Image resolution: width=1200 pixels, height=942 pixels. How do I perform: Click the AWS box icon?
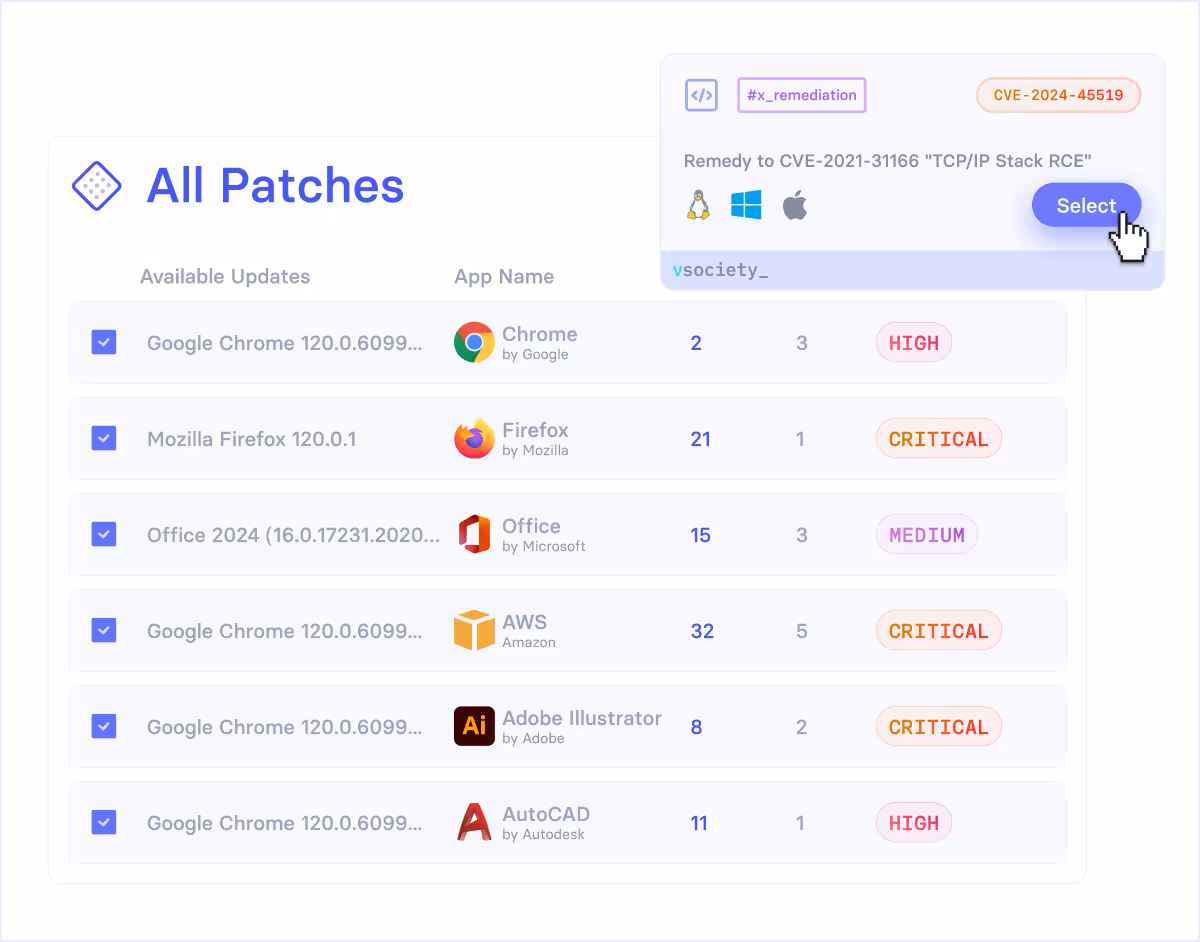pos(474,630)
